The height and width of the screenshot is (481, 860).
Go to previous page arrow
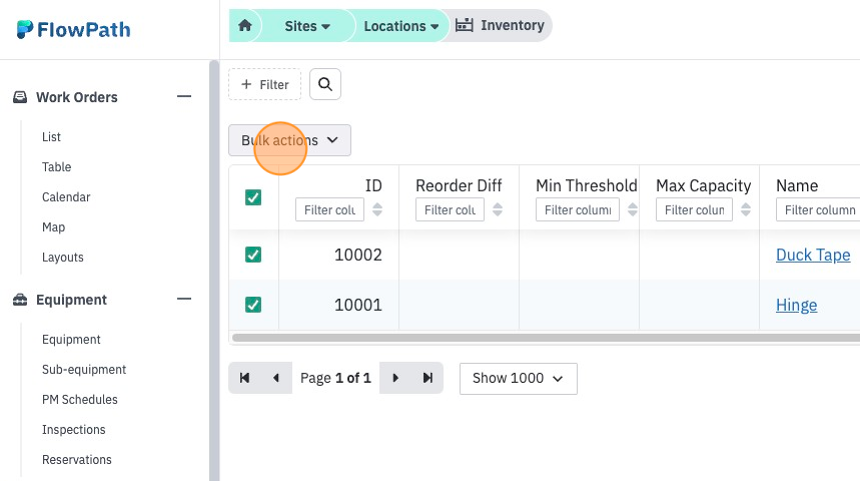276,378
